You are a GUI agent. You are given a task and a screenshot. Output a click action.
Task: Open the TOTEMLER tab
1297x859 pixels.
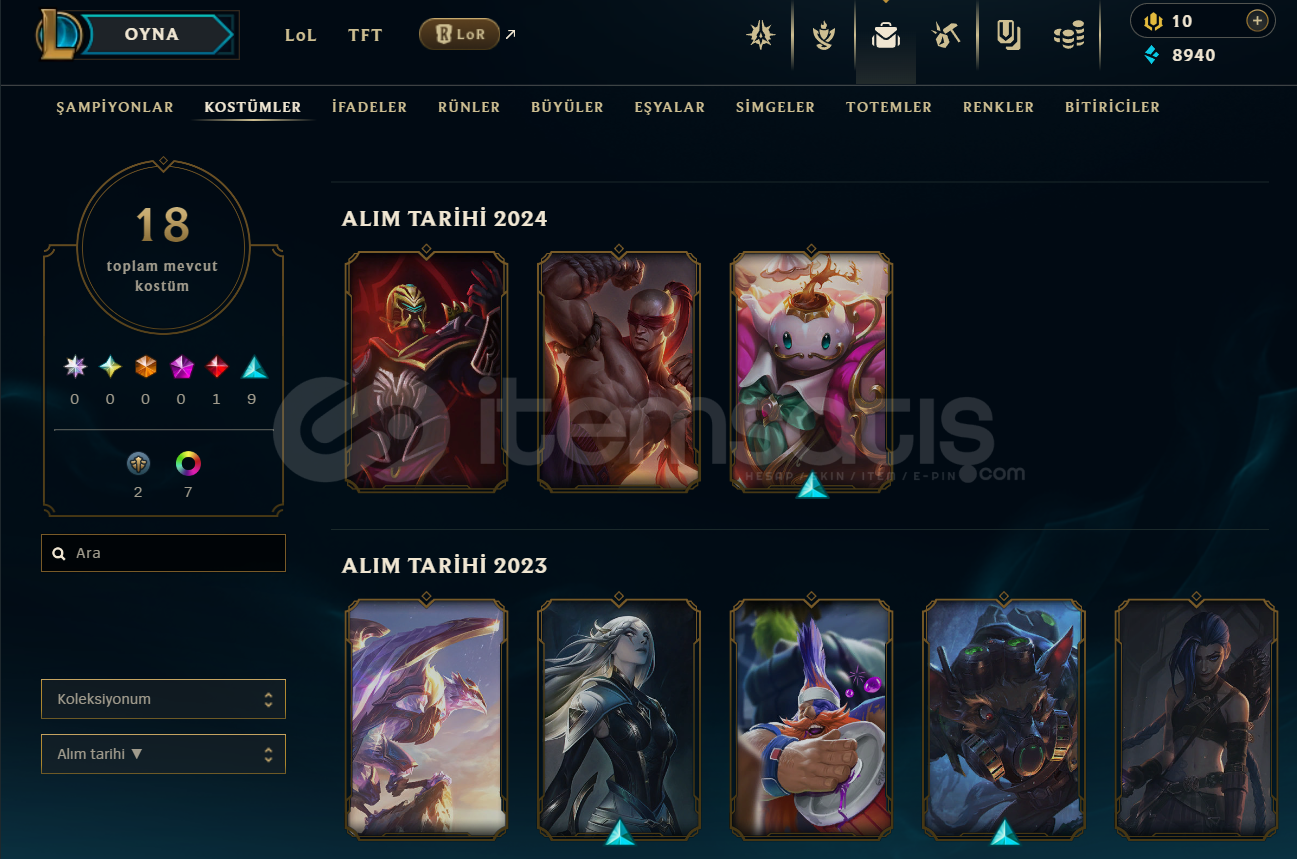click(x=889, y=107)
